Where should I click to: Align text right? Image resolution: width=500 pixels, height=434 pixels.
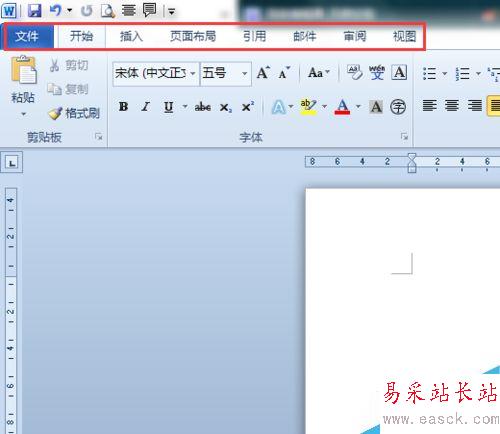(475, 106)
